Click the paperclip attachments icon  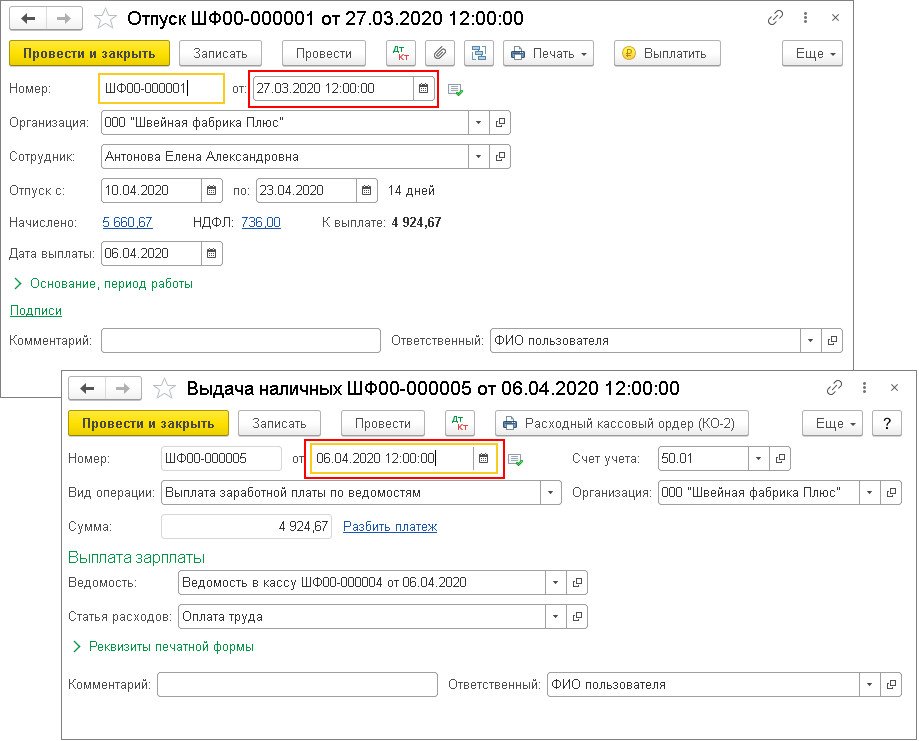coord(440,54)
